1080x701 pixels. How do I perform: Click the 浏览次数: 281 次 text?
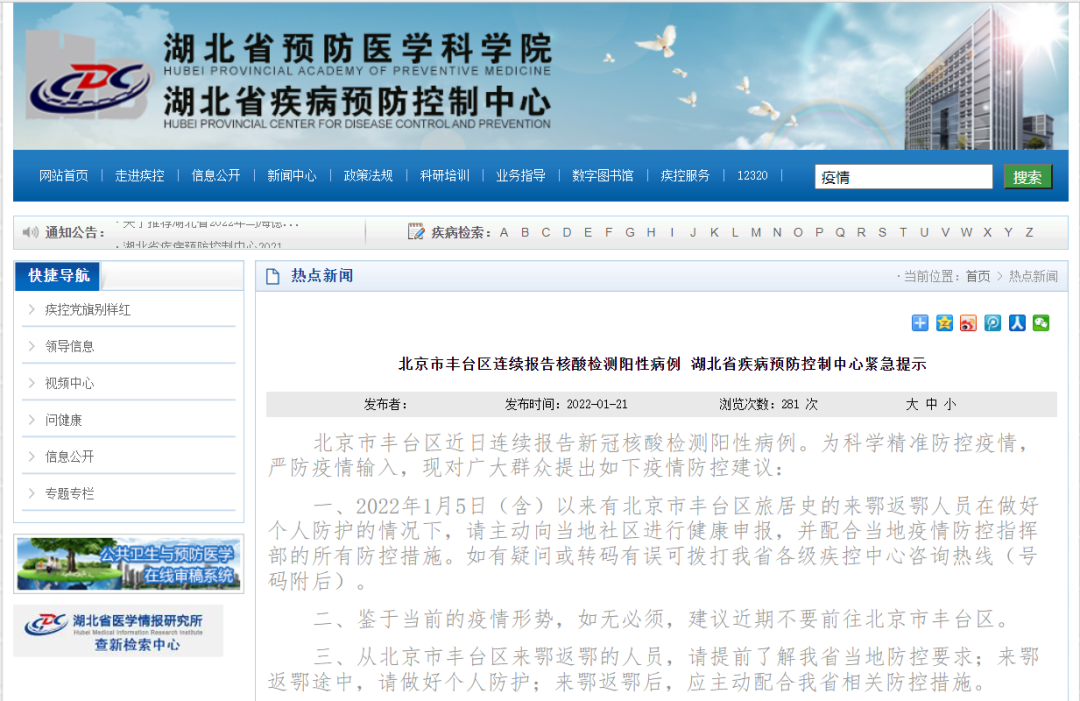pos(768,404)
